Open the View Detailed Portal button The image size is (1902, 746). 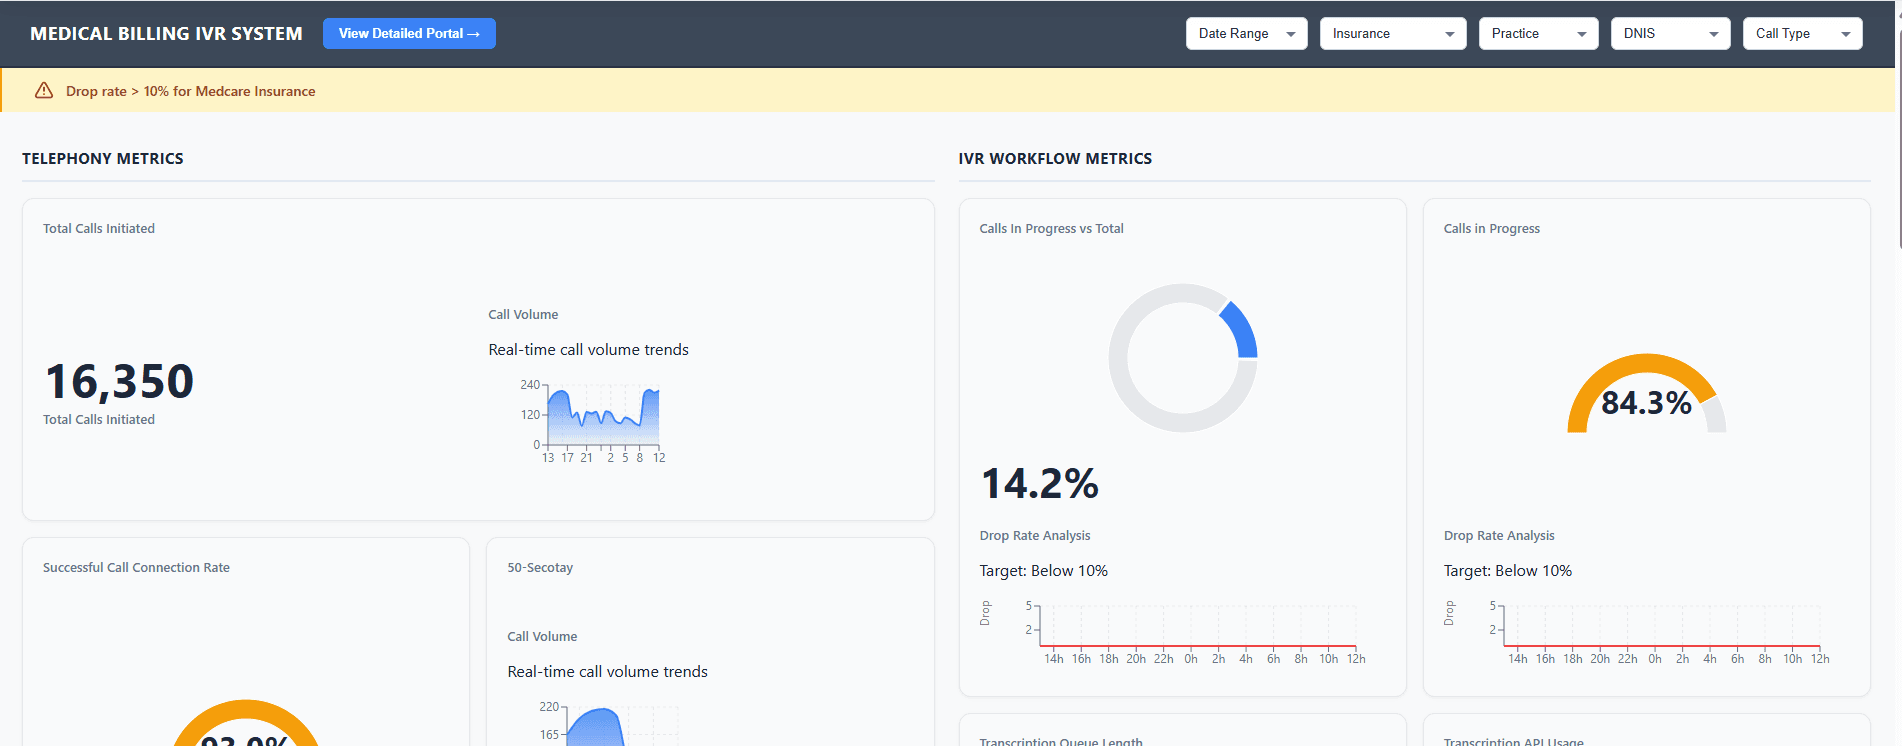point(409,33)
